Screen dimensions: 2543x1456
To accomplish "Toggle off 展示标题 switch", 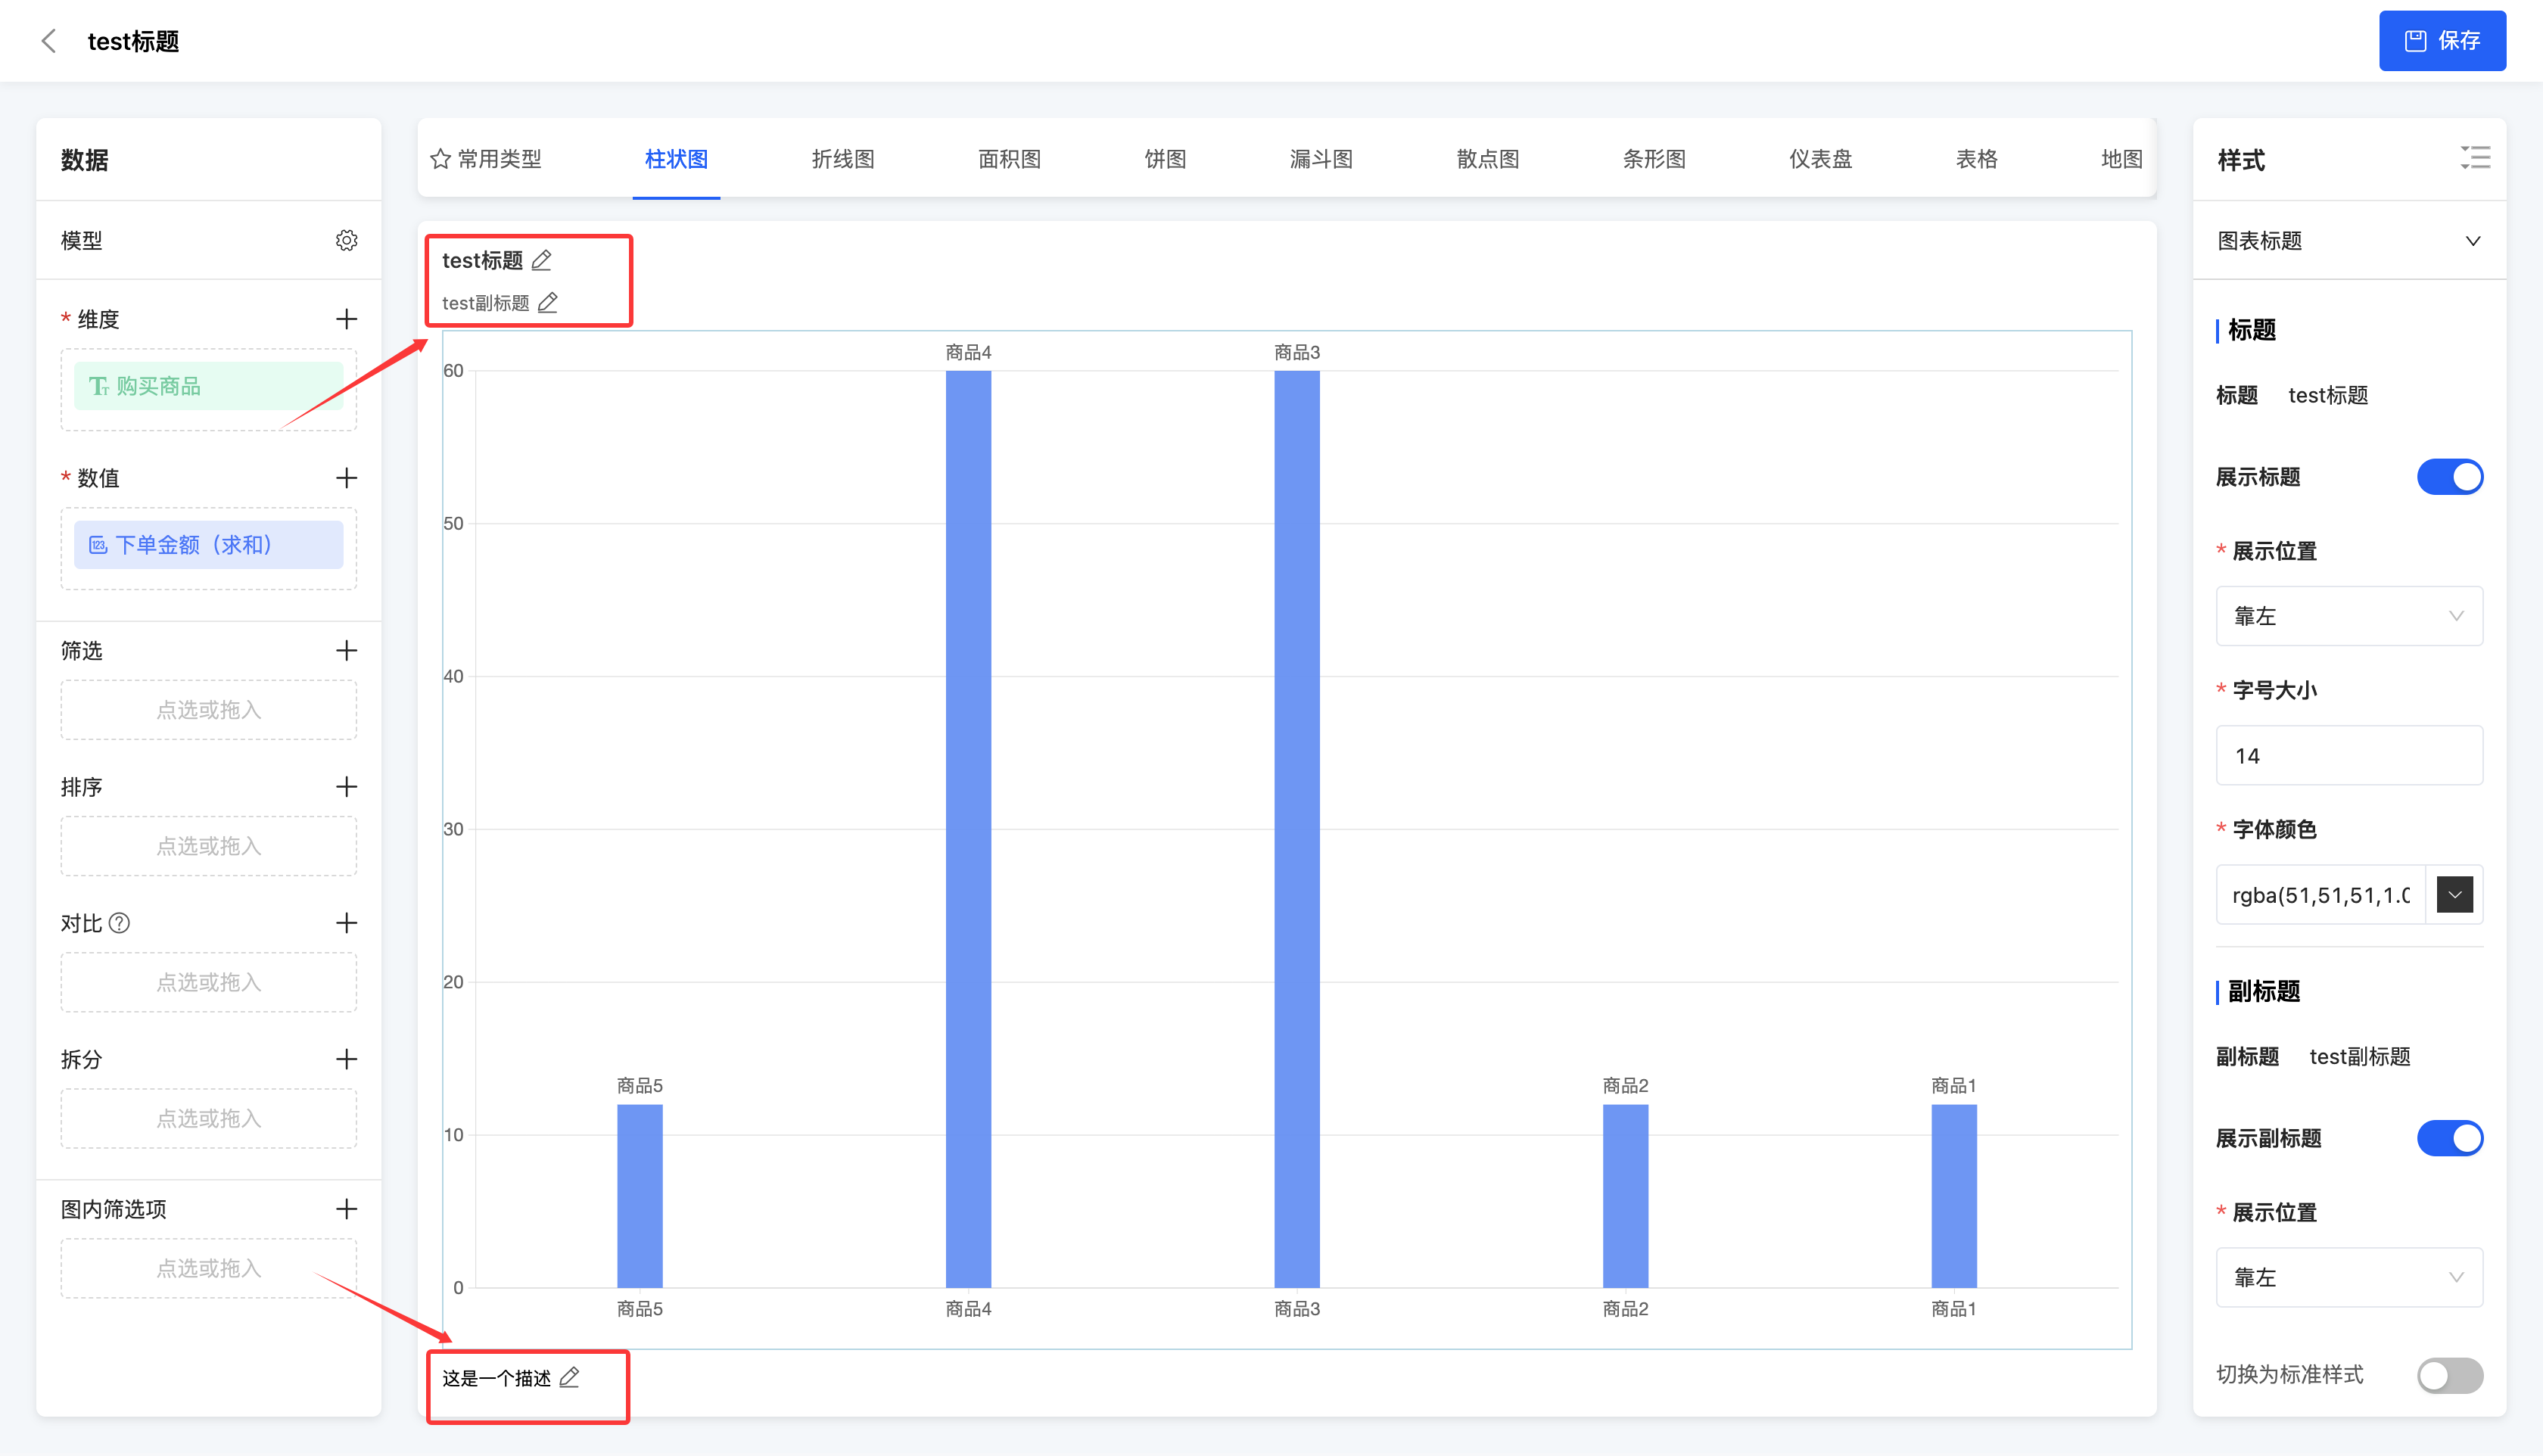I will pyautogui.click(x=2449, y=477).
